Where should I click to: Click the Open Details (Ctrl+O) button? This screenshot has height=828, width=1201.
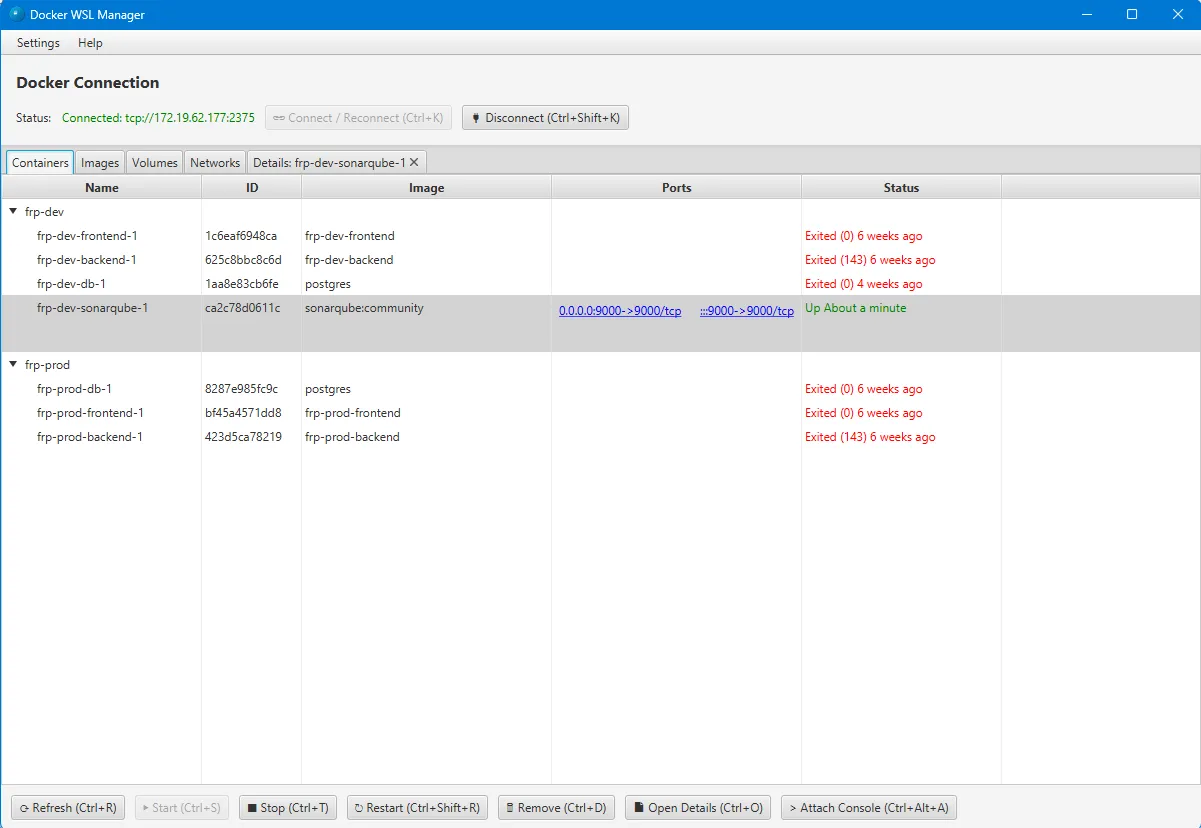click(x=698, y=808)
